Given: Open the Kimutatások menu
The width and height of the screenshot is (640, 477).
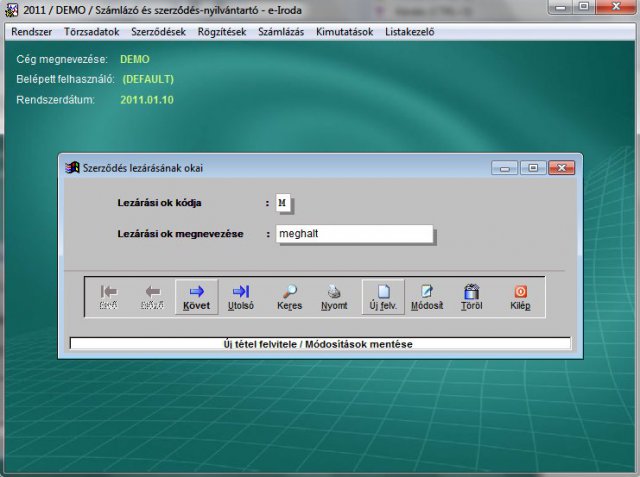Looking at the screenshot, I should click(x=343, y=31).
